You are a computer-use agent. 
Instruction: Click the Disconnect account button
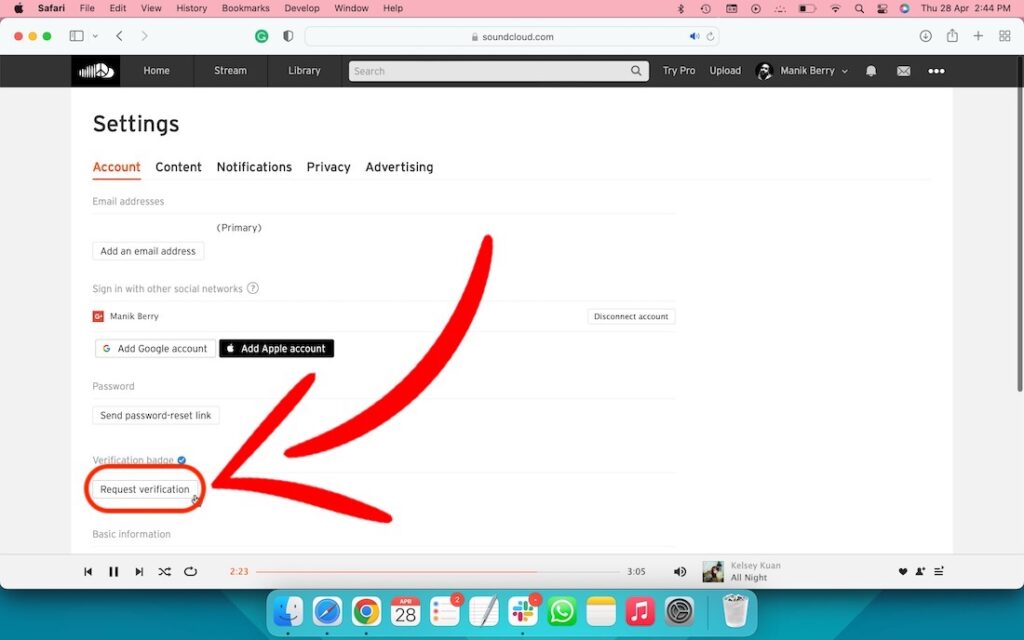tap(631, 315)
